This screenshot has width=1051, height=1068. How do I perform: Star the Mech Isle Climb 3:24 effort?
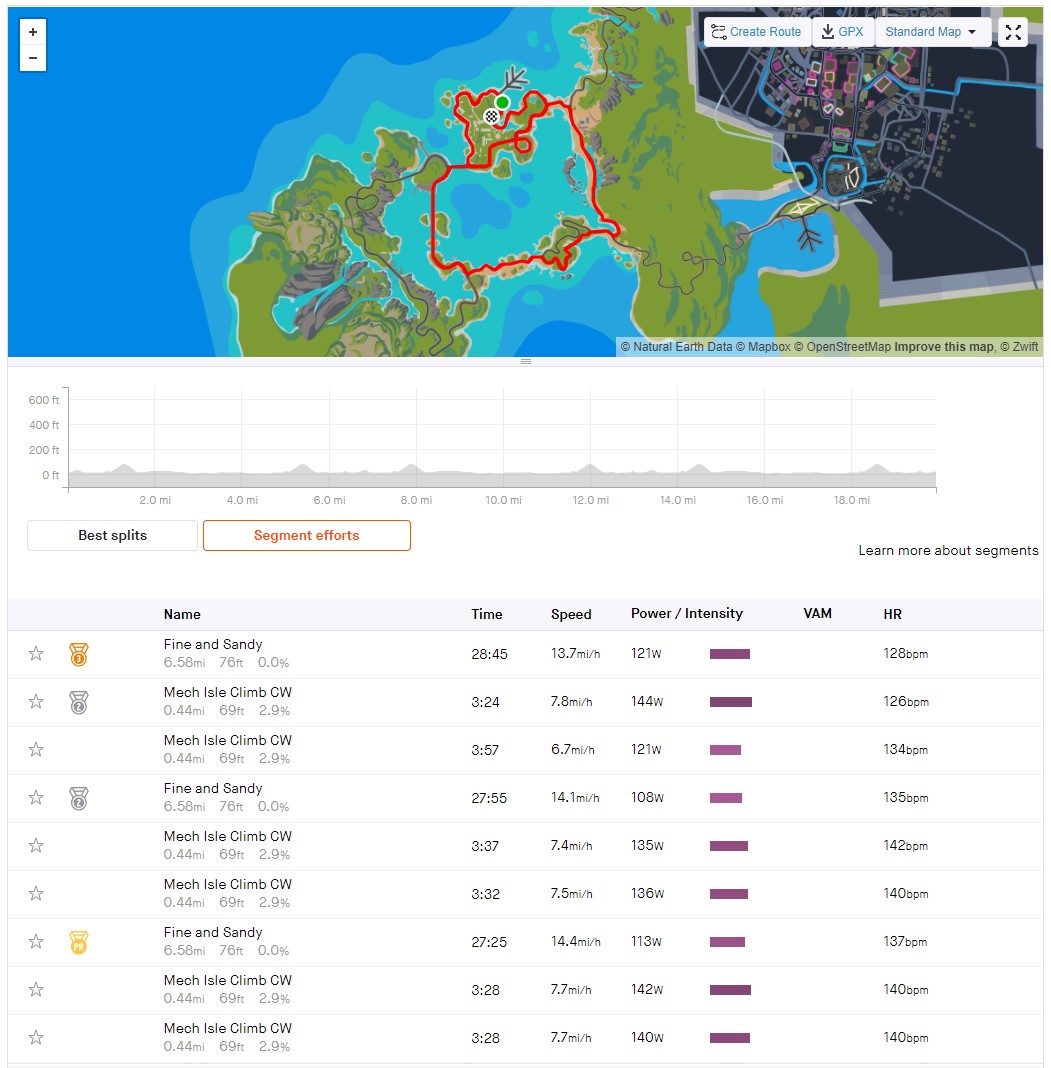(36, 702)
